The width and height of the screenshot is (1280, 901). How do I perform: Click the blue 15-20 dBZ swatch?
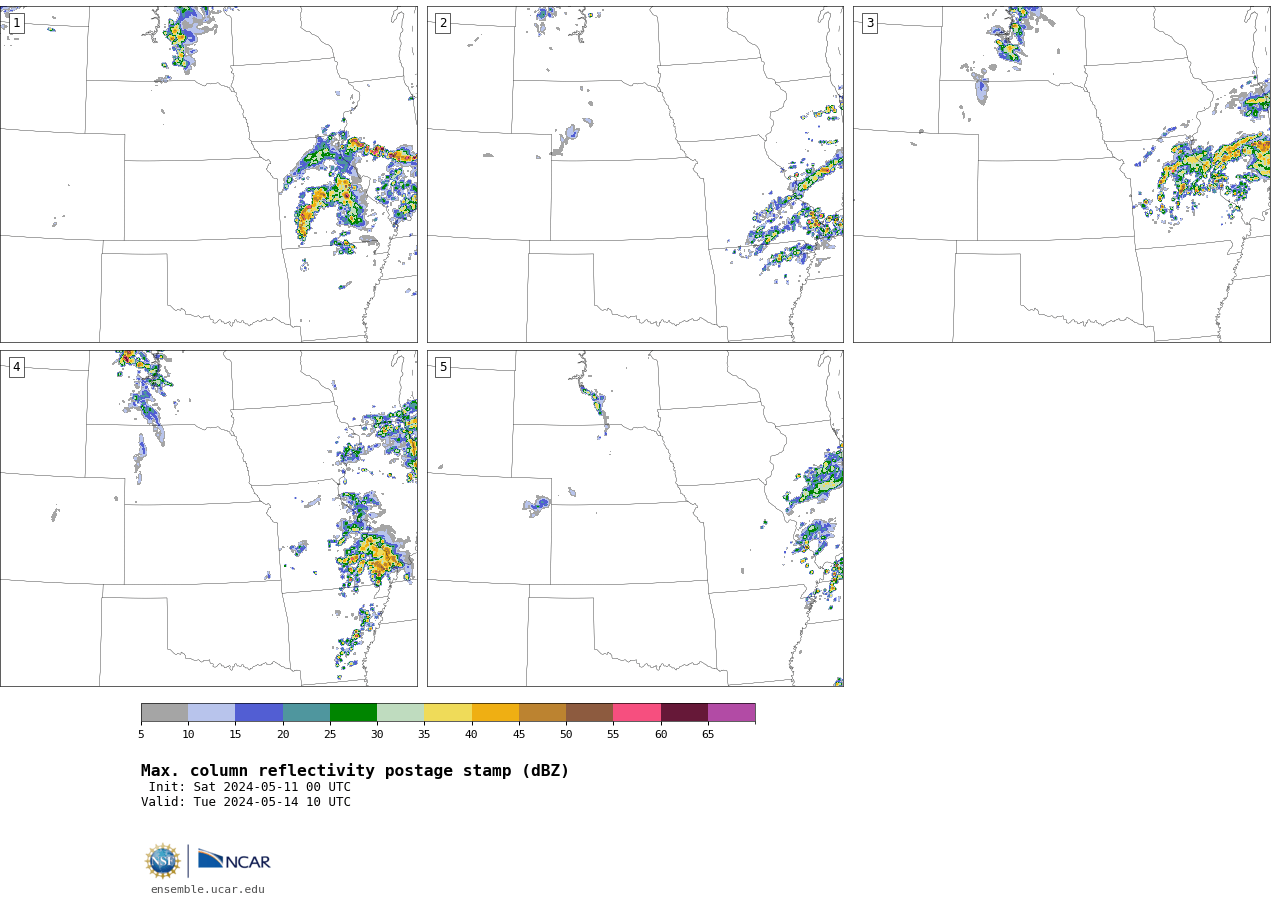coord(259,712)
